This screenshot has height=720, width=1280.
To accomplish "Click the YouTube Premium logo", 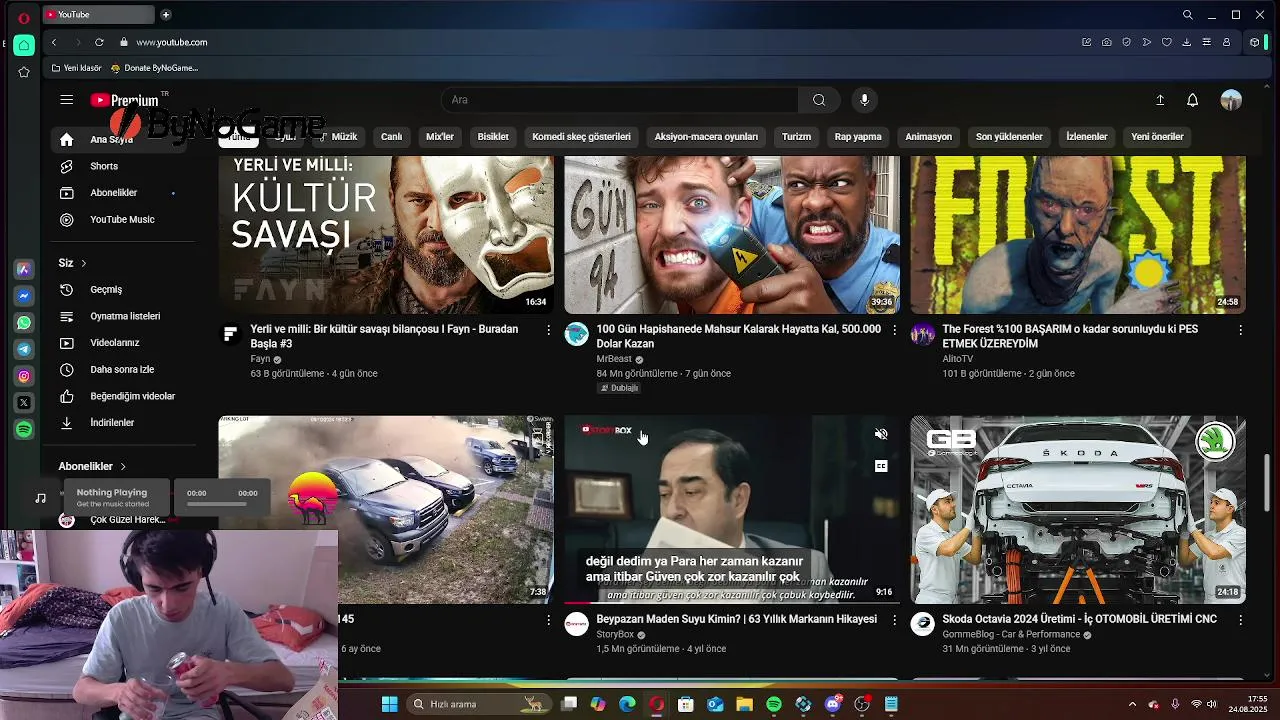I will [x=125, y=100].
